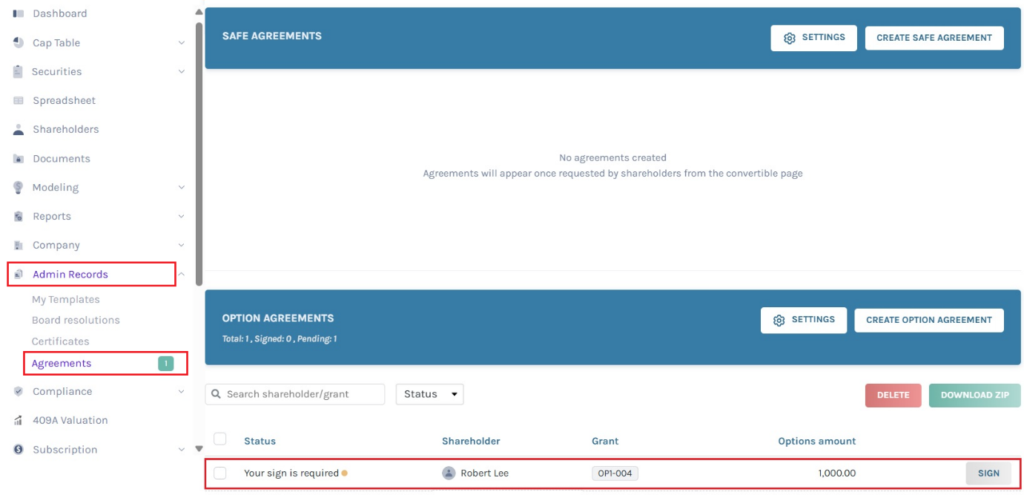
Task: Click the Compliance shield icon
Action: [18, 392]
